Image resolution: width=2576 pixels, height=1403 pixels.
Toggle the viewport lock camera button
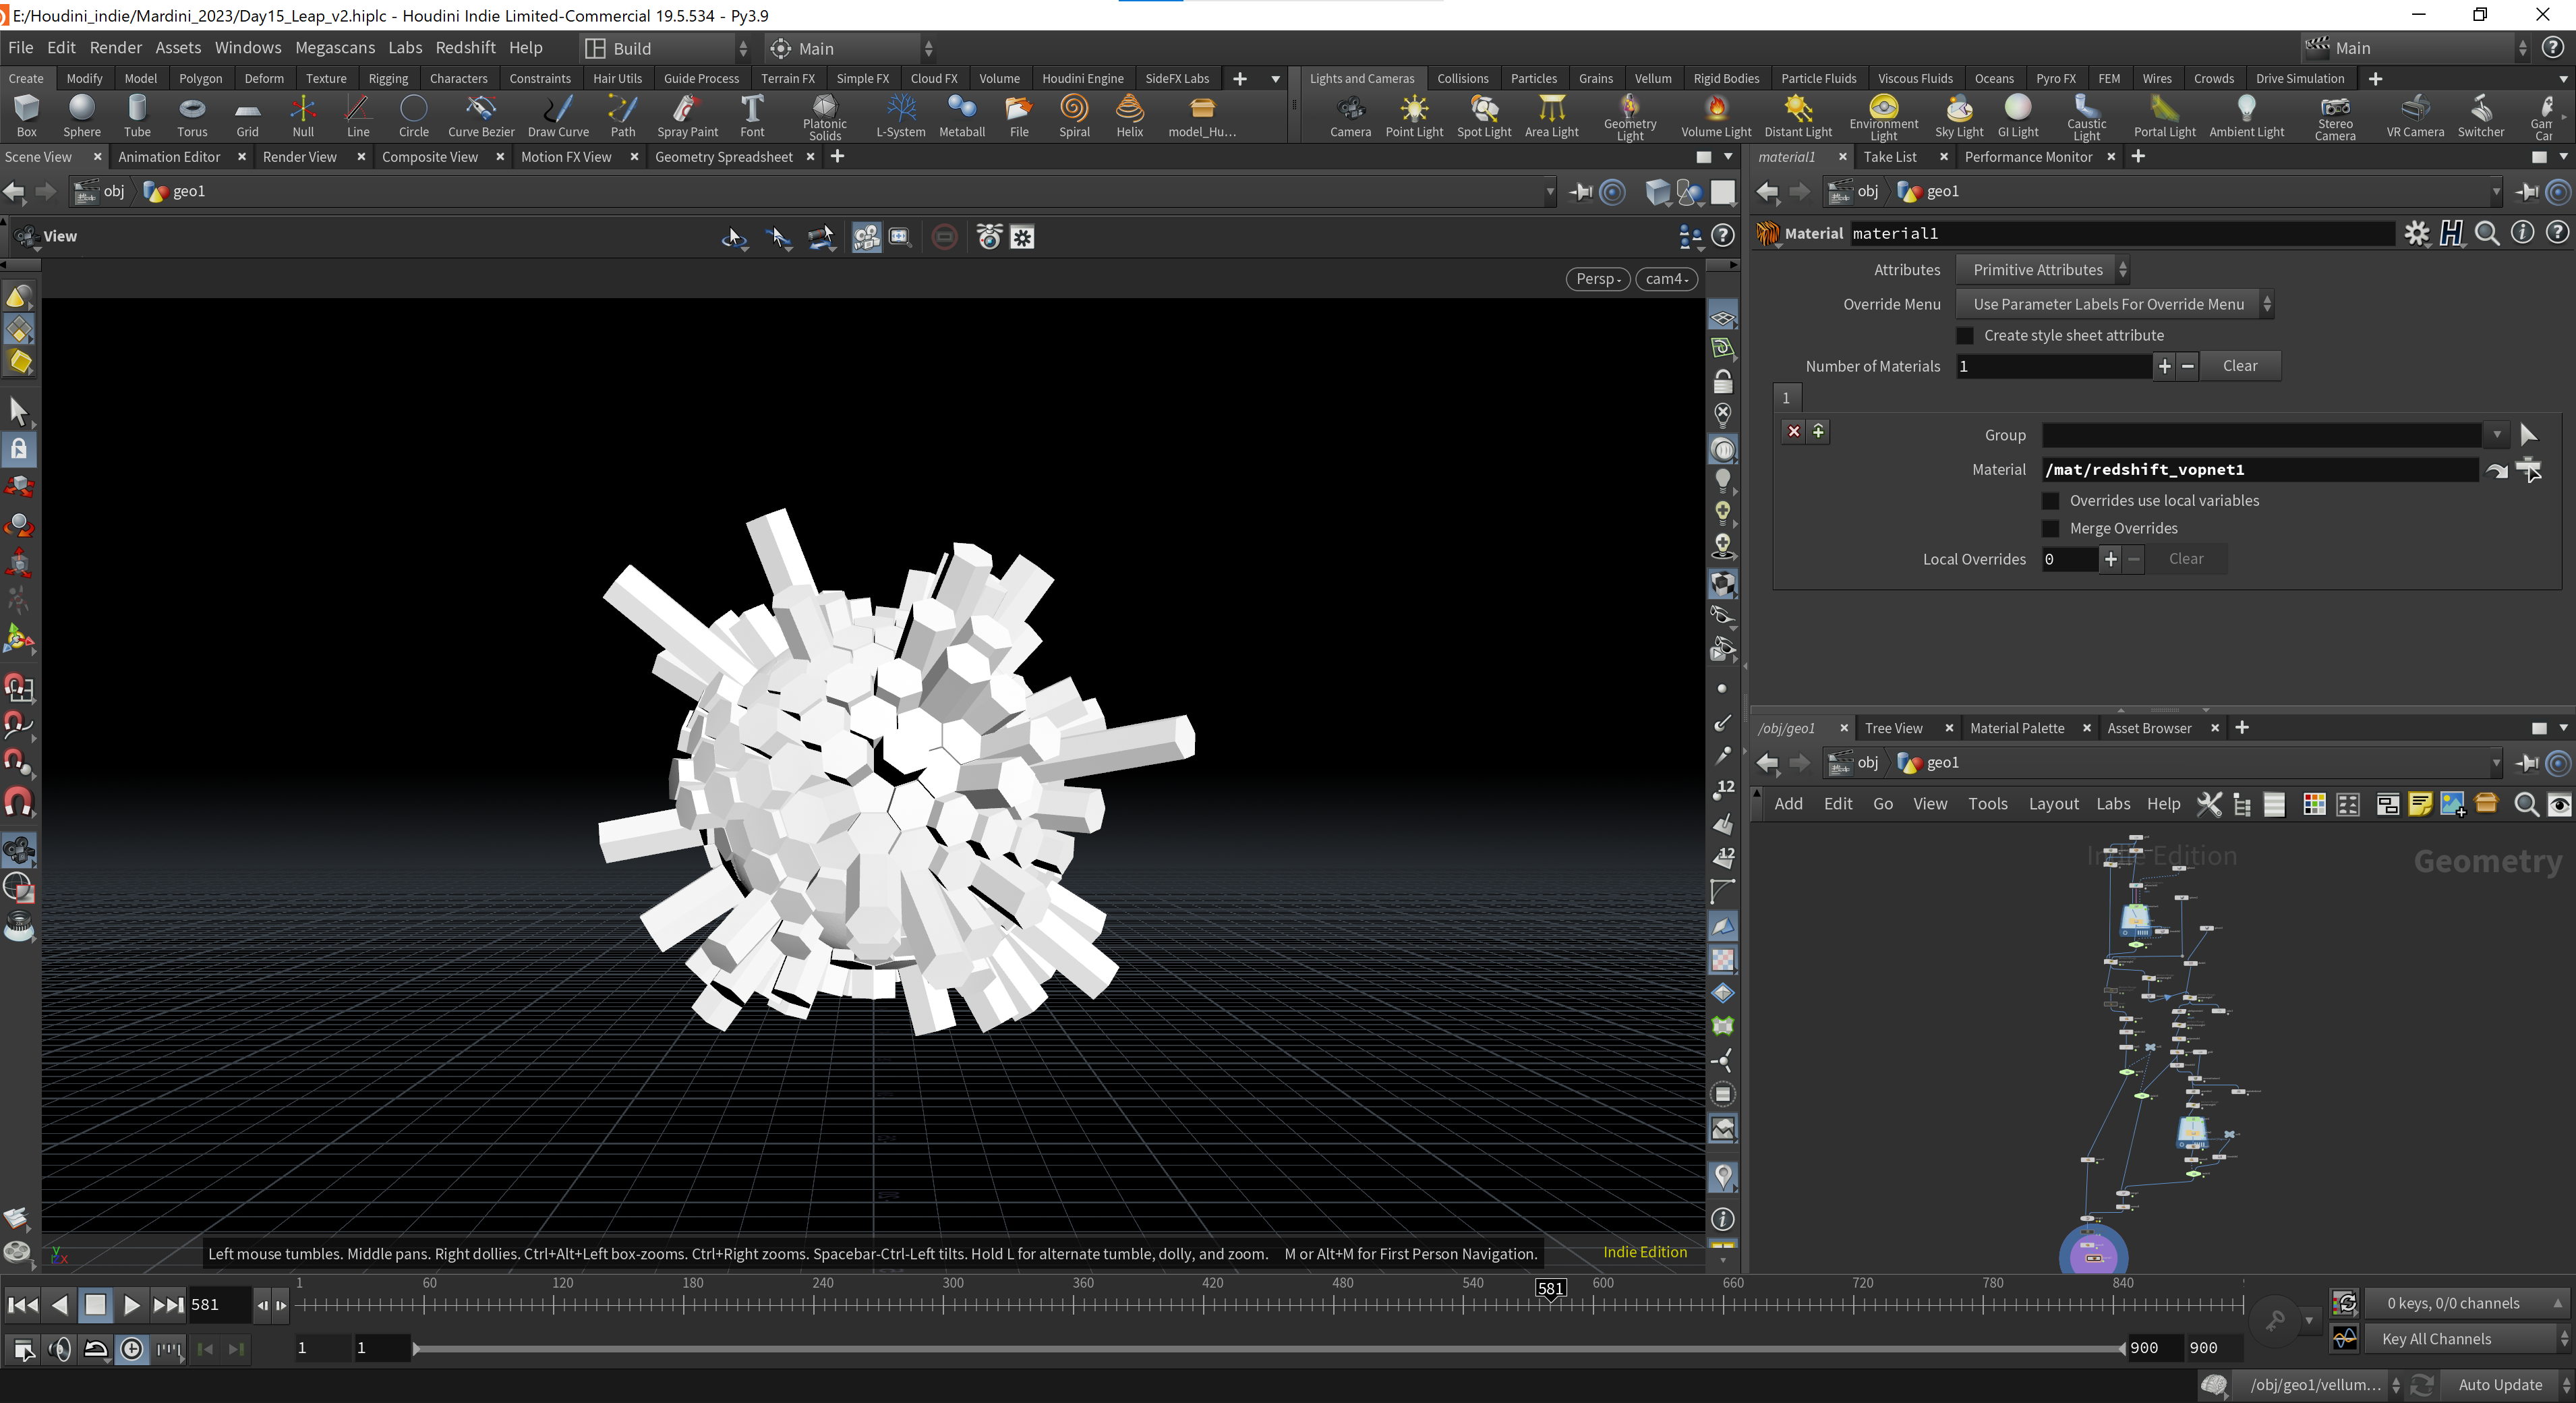coord(1722,382)
